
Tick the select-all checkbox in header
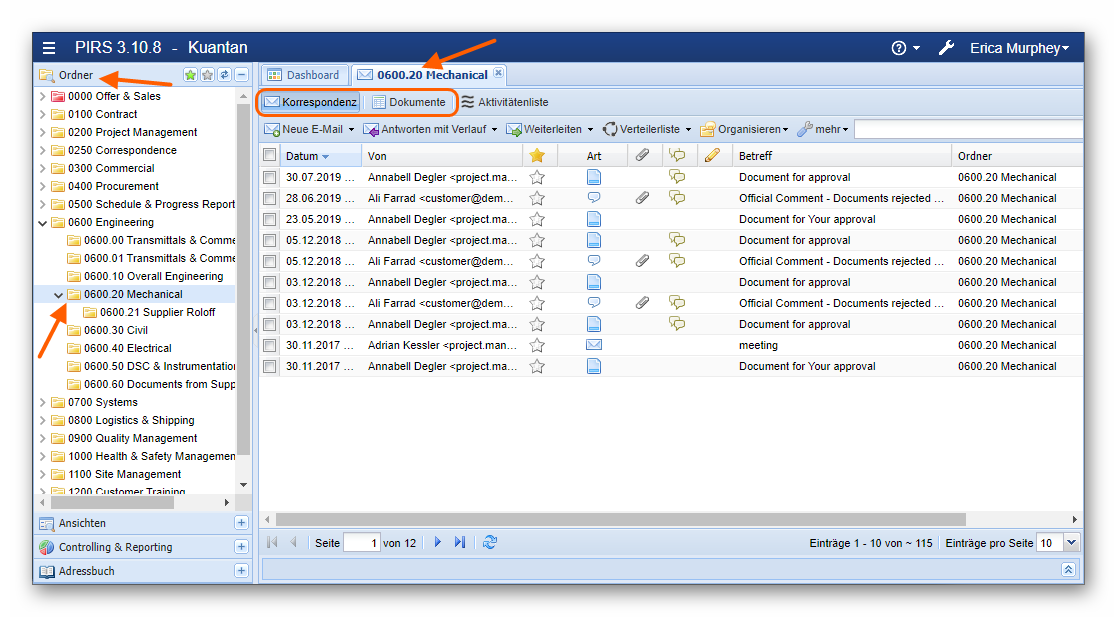point(270,155)
